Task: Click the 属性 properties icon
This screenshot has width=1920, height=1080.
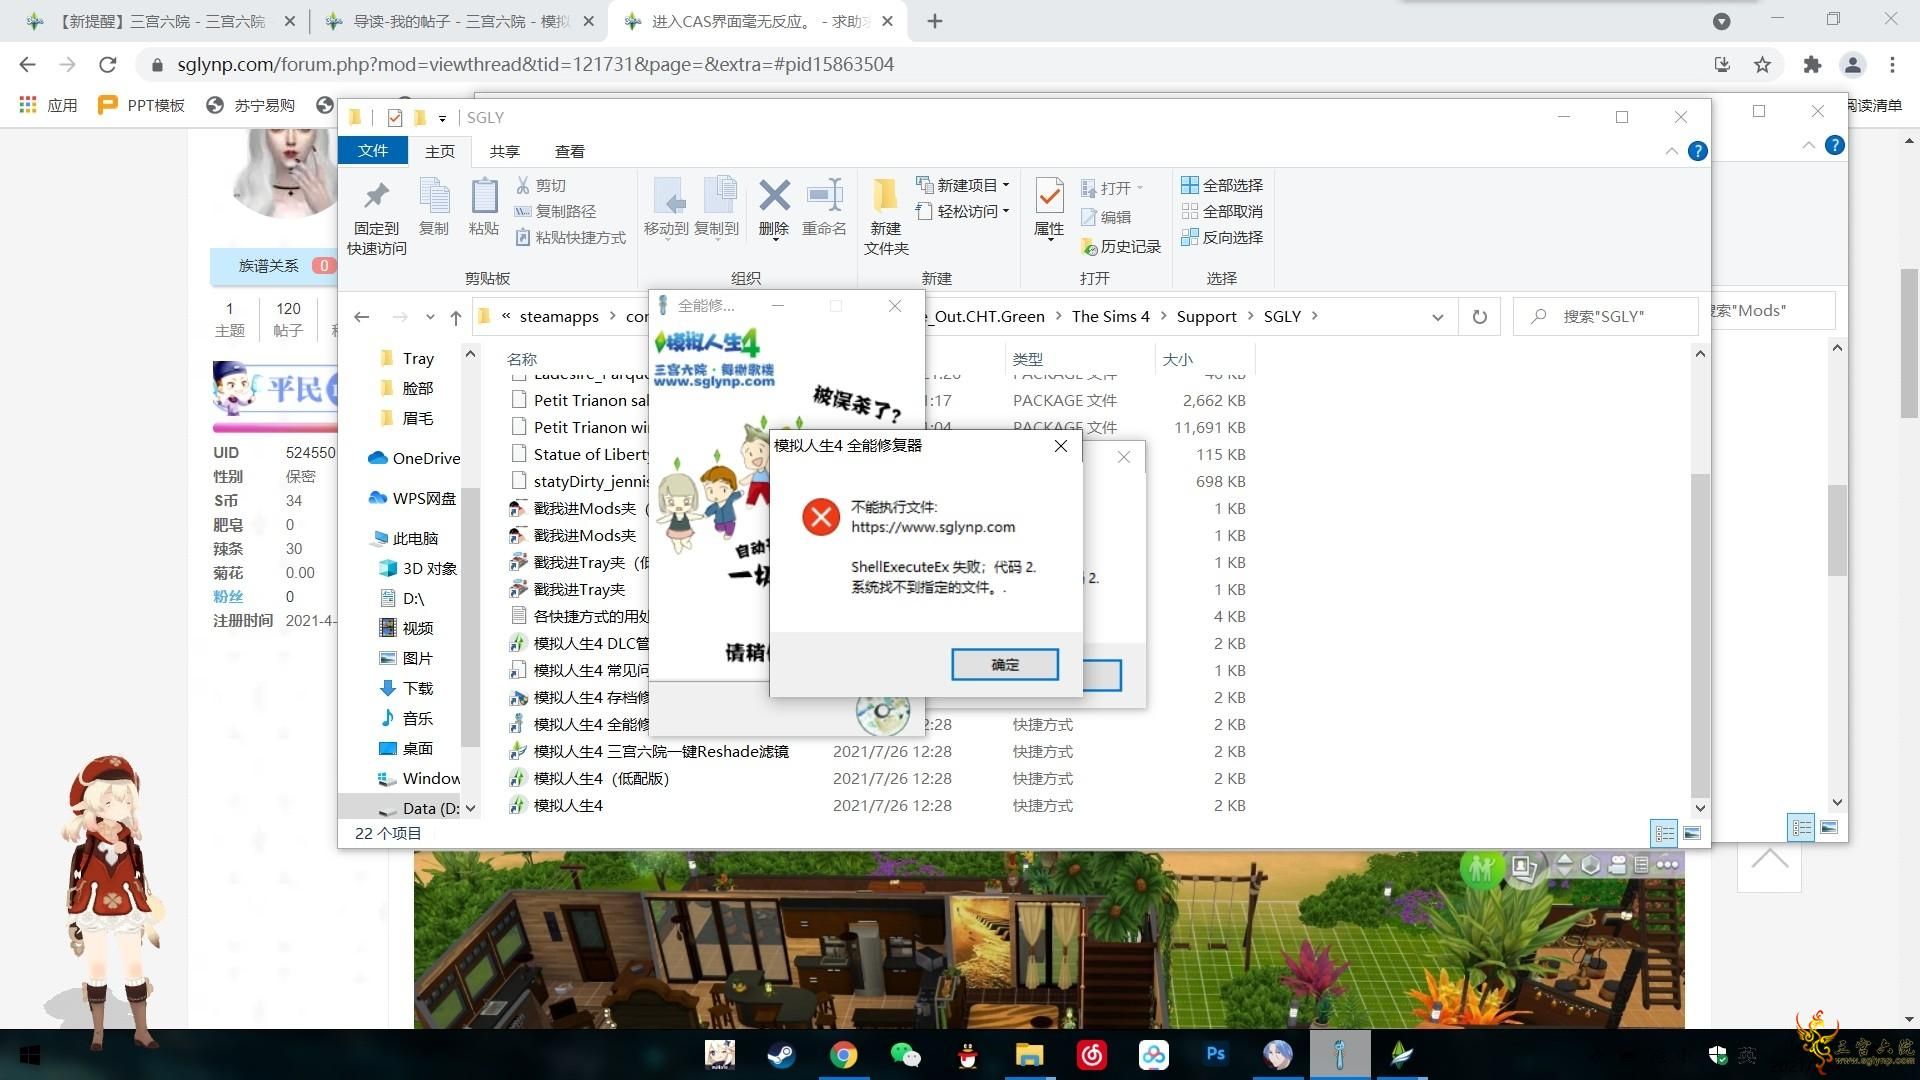Action: coord(1049,196)
